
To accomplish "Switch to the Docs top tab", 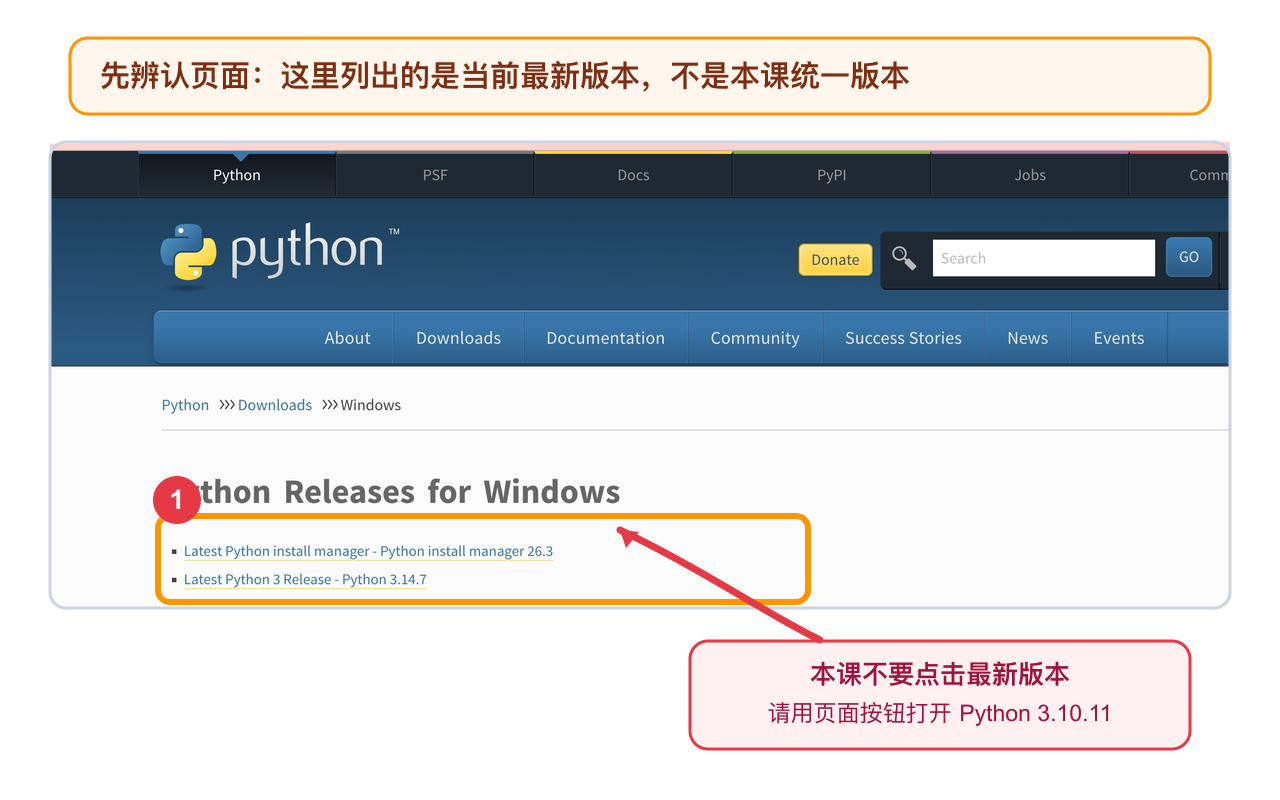I will pyautogui.click(x=633, y=175).
